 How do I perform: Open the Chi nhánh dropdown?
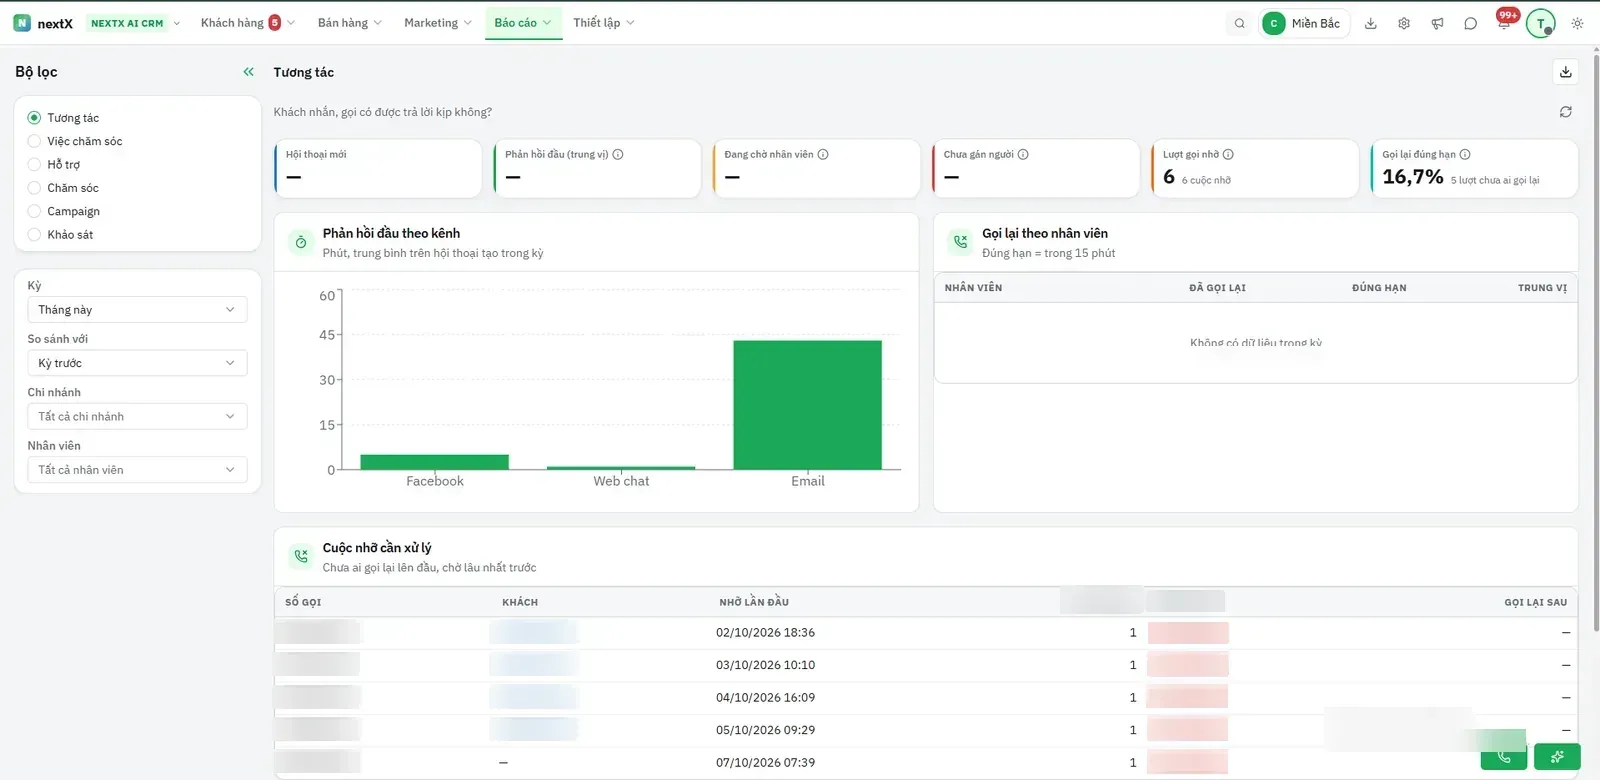point(137,416)
